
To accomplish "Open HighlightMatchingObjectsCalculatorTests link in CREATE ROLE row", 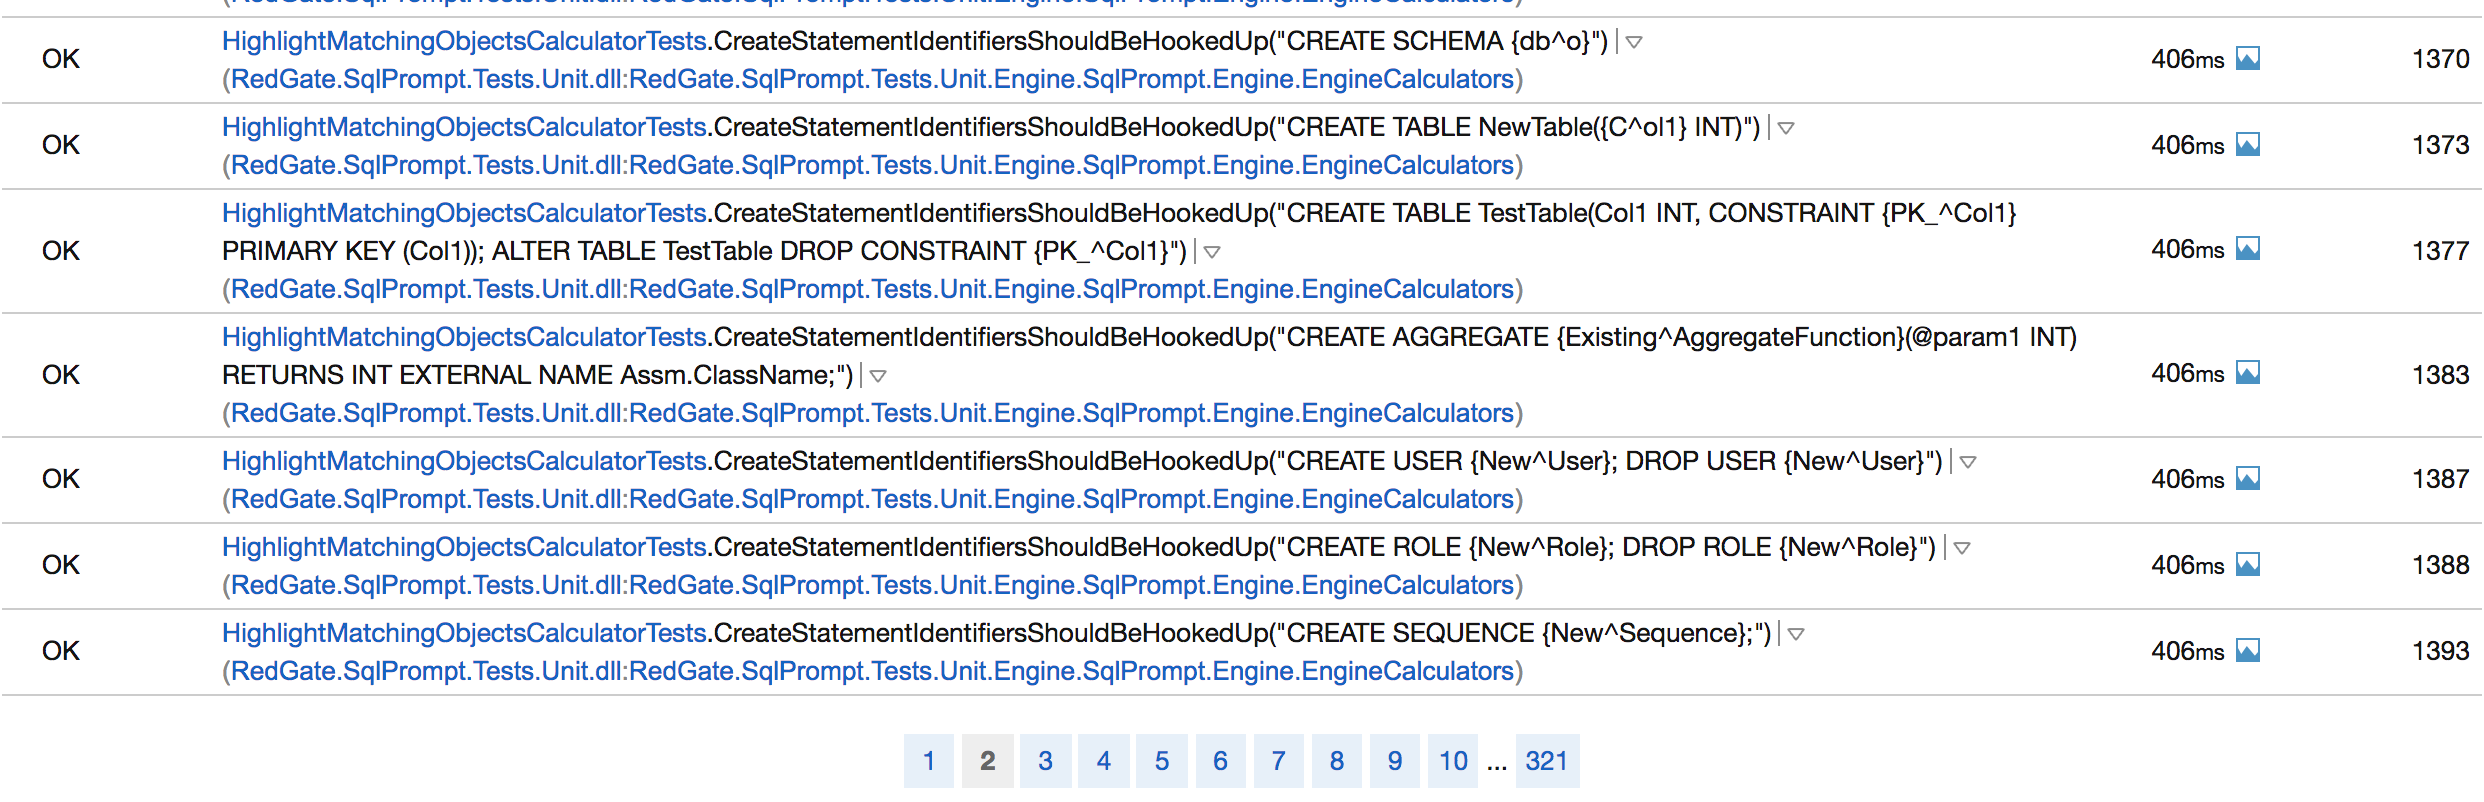I will [464, 548].
